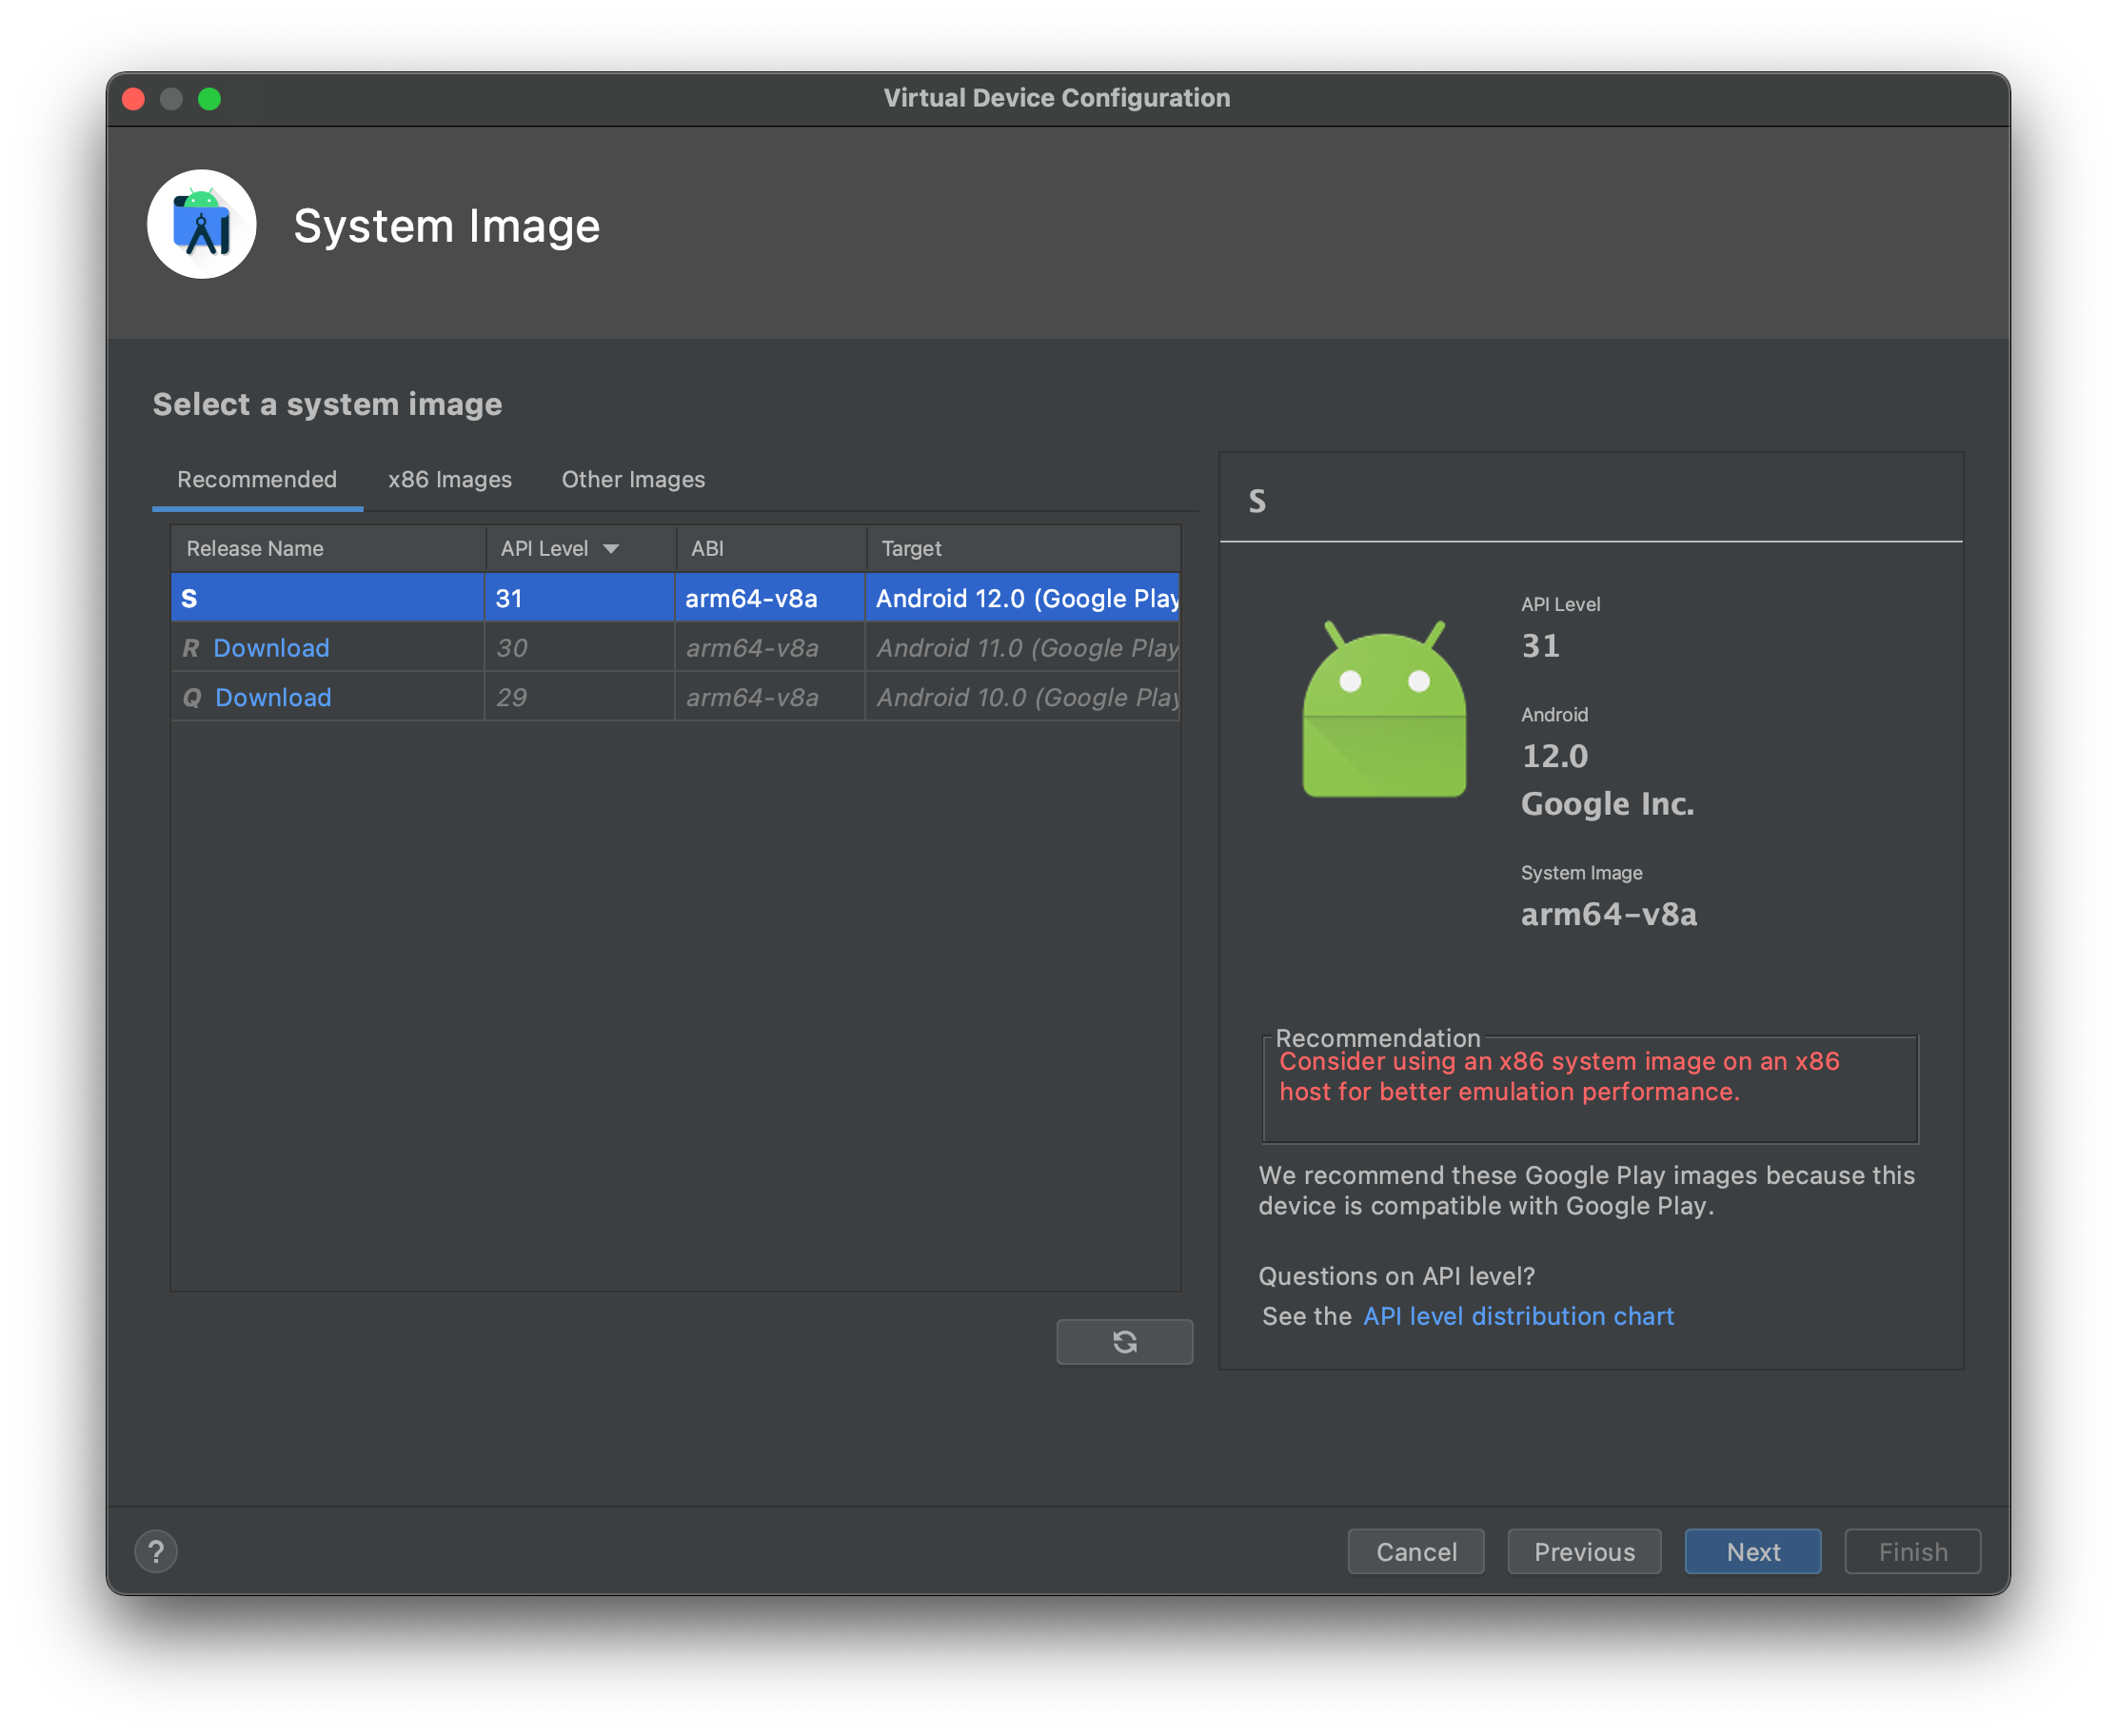Click the refresh system images icon button
This screenshot has height=1736, width=2117.
(1124, 1341)
